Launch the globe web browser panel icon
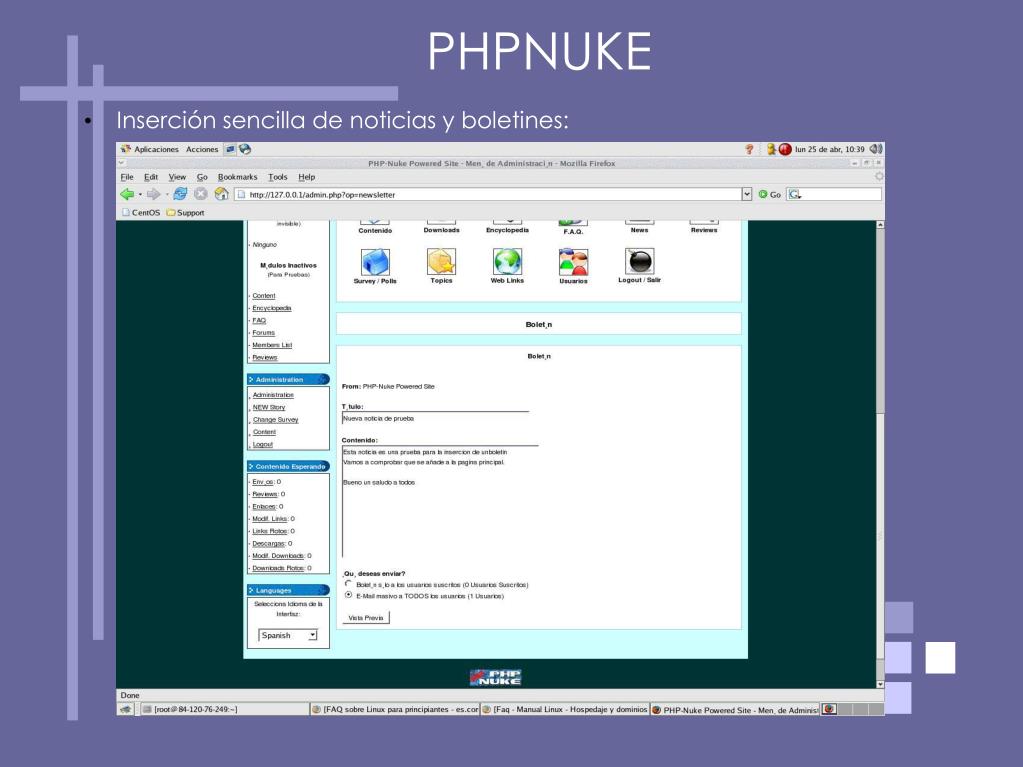The height and width of the screenshot is (767, 1023). (245, 149)
